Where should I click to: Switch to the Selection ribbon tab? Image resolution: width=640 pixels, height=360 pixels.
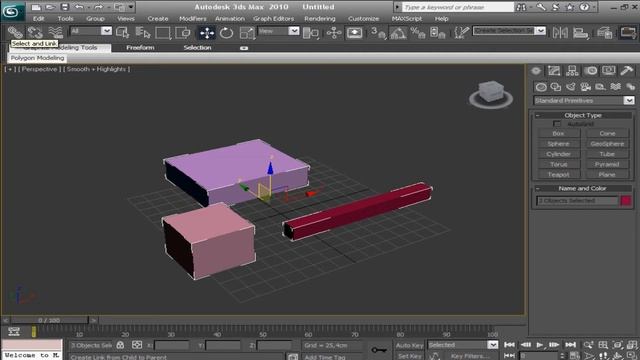pos(197,48)
